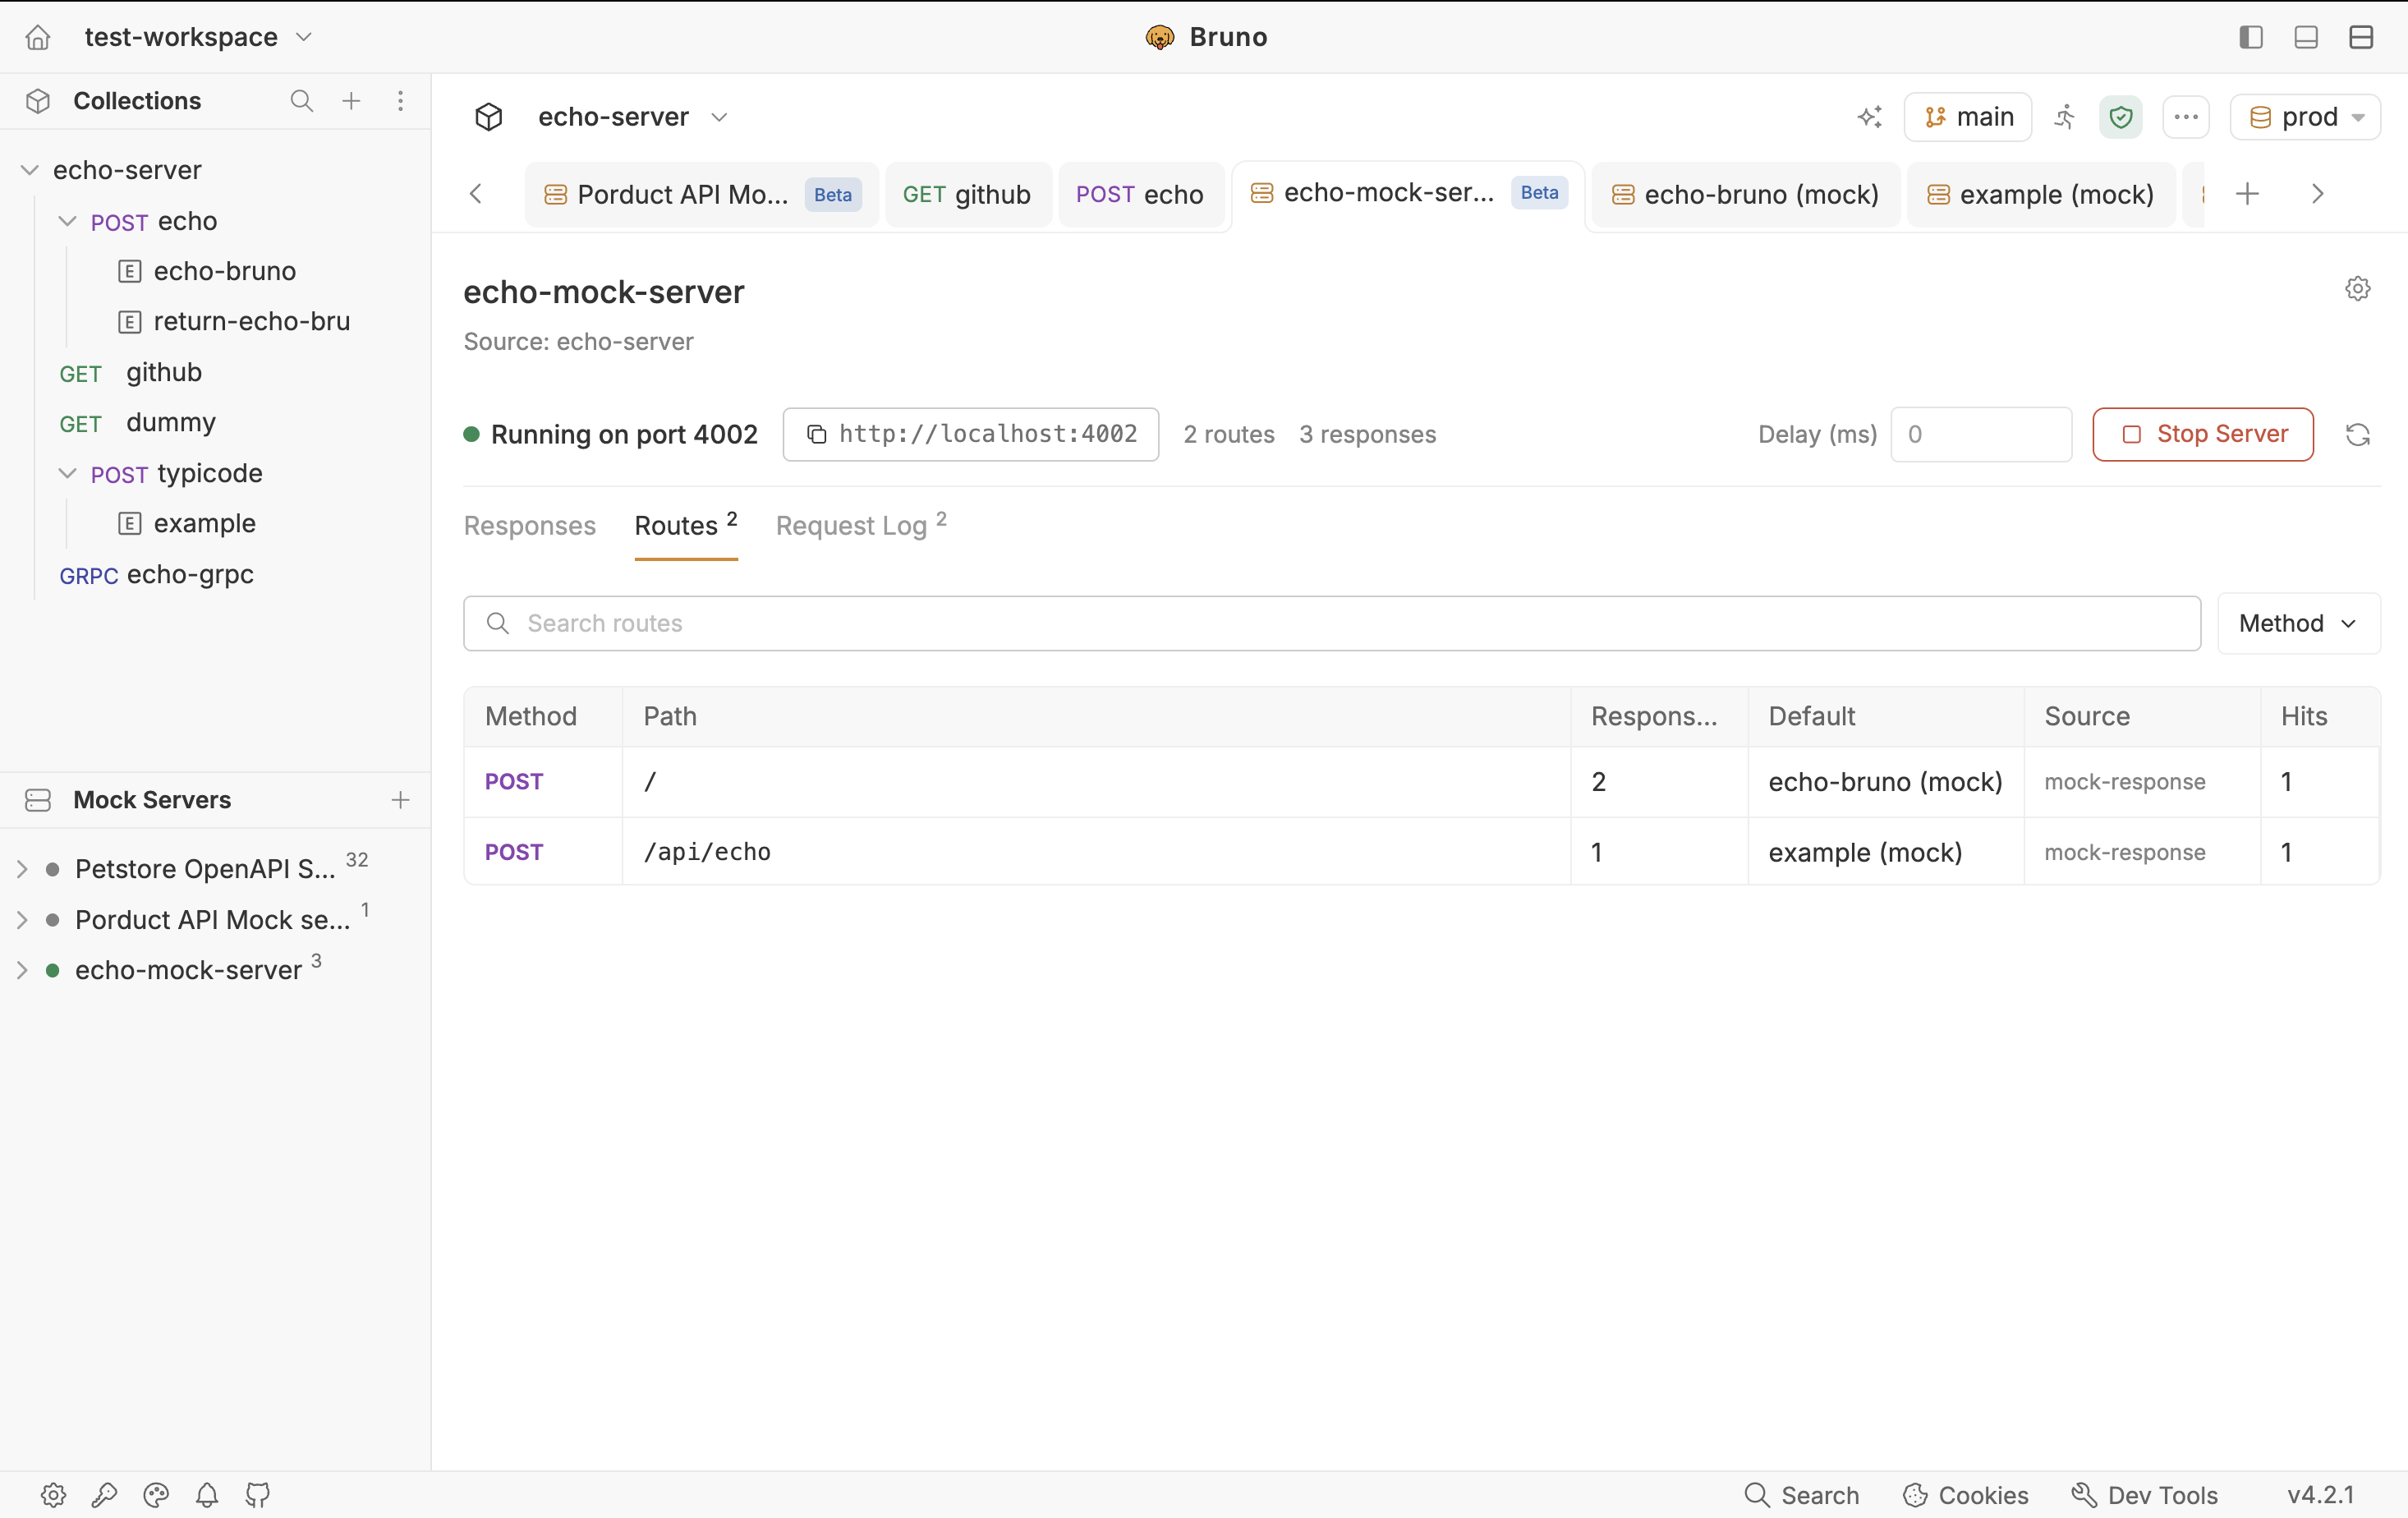Select the /api/echo route row
Image resolution: width=2408 pixels, height=1518 pixels.
1421,852
